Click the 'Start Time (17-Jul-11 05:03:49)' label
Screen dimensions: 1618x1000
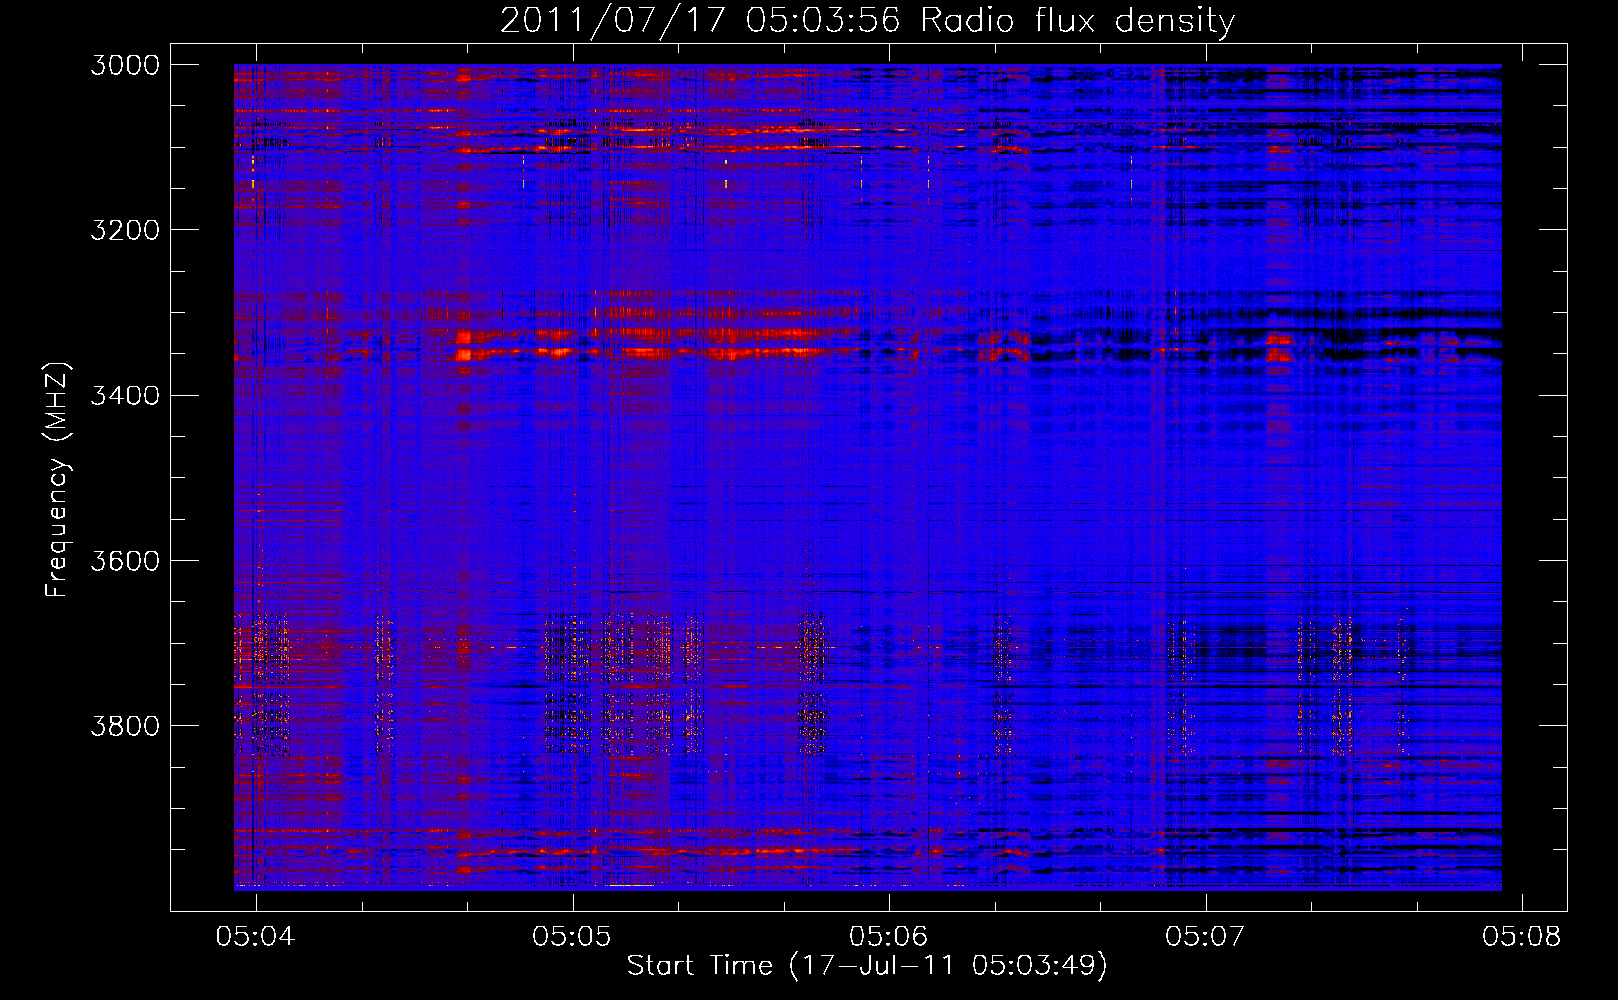tap(867, 966)
